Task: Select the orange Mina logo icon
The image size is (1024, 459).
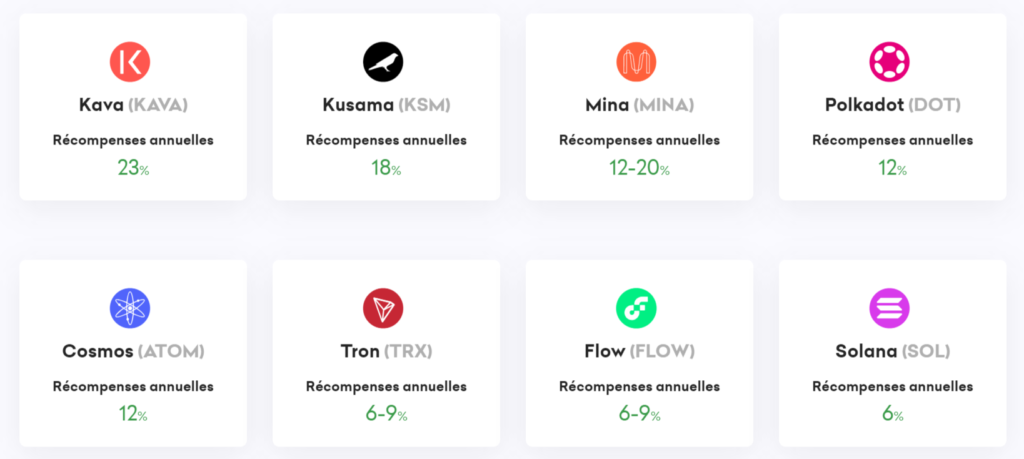Action: click(x=636, y=62)
